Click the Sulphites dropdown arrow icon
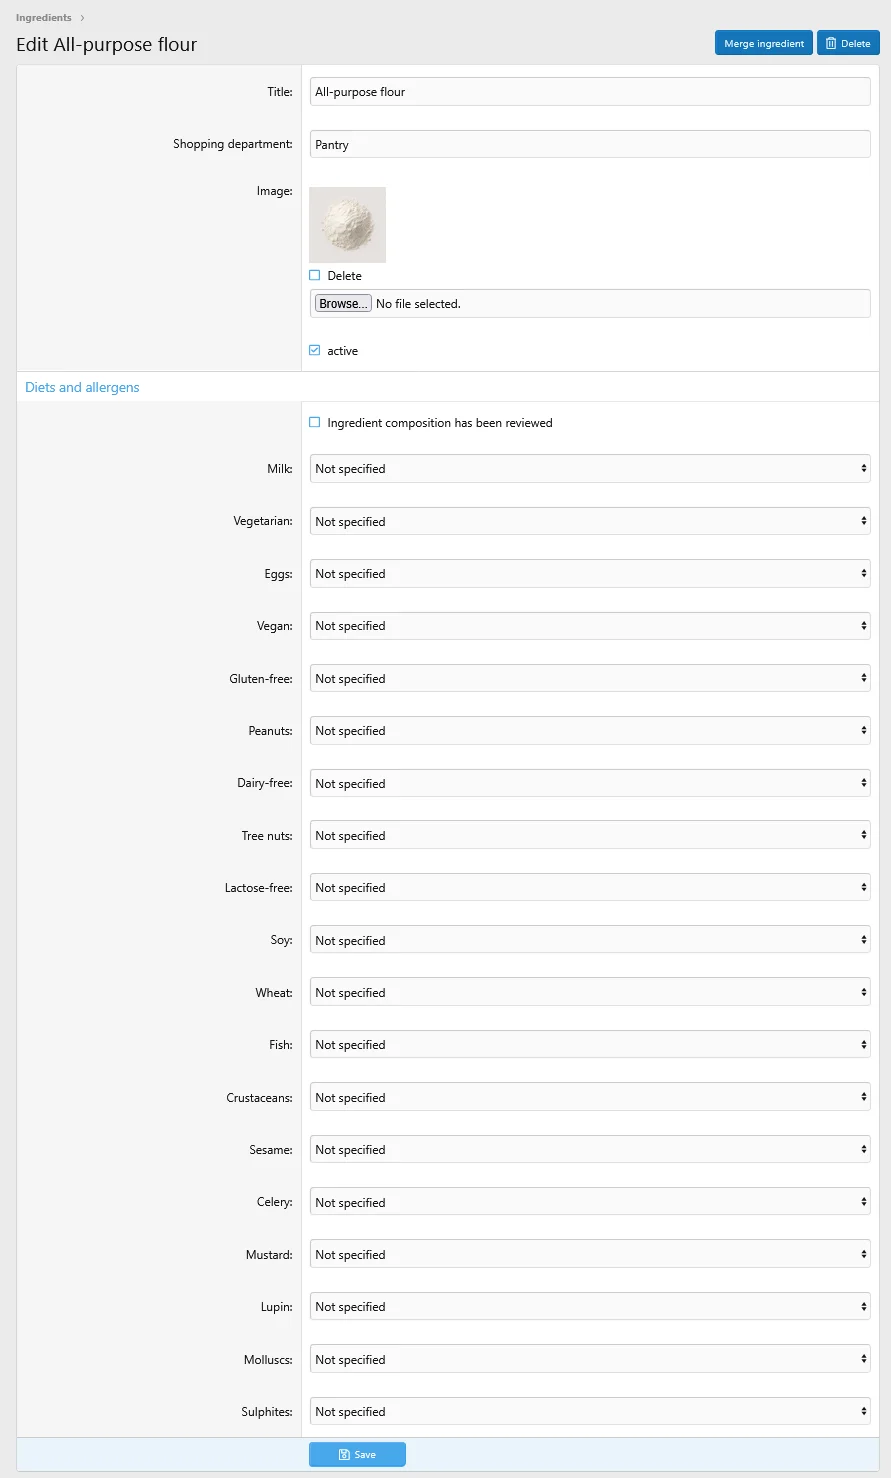This screenshot has height=1478, width=891. [863, 1411]
